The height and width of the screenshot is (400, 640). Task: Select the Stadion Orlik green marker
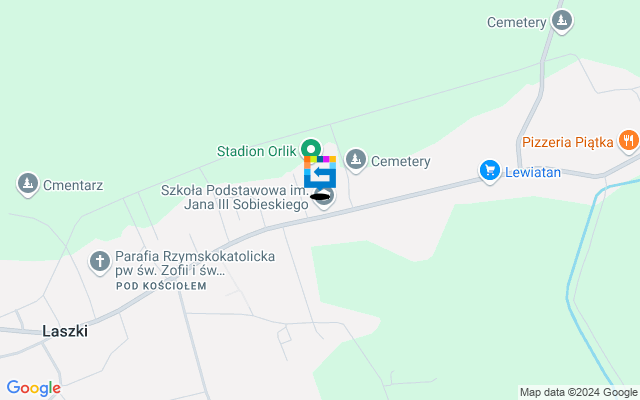[x=311, y=148]
